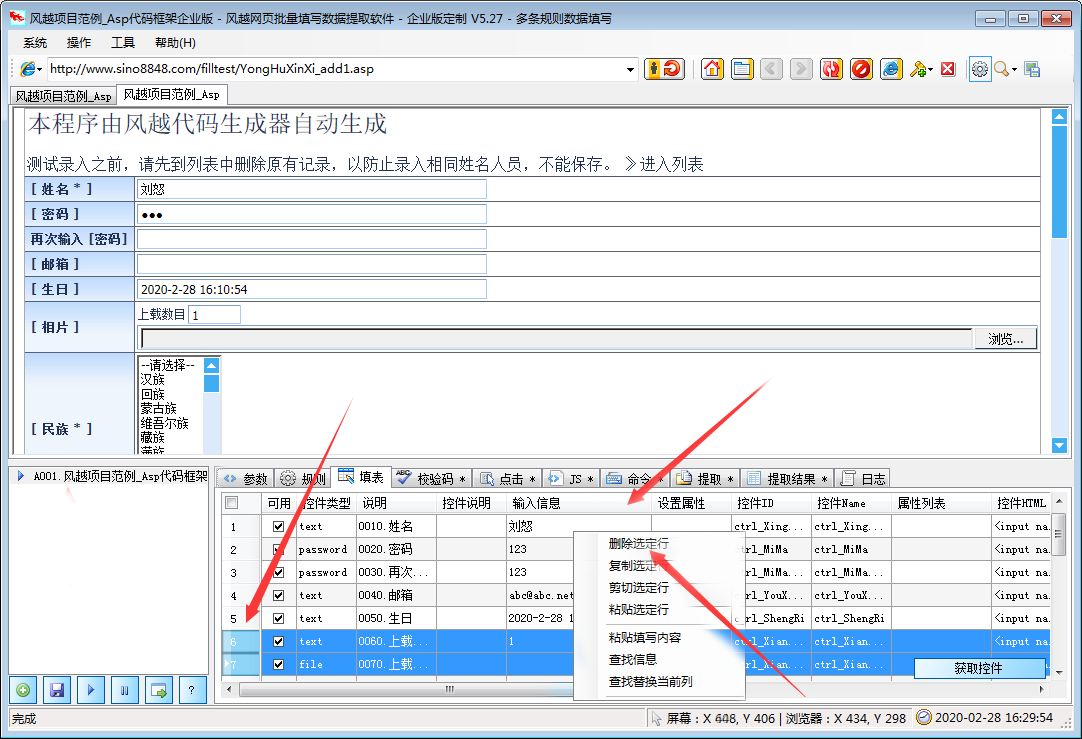
Task: Expand the A001.风越项目范例 tree node
Action: click(x=21, y=475)
